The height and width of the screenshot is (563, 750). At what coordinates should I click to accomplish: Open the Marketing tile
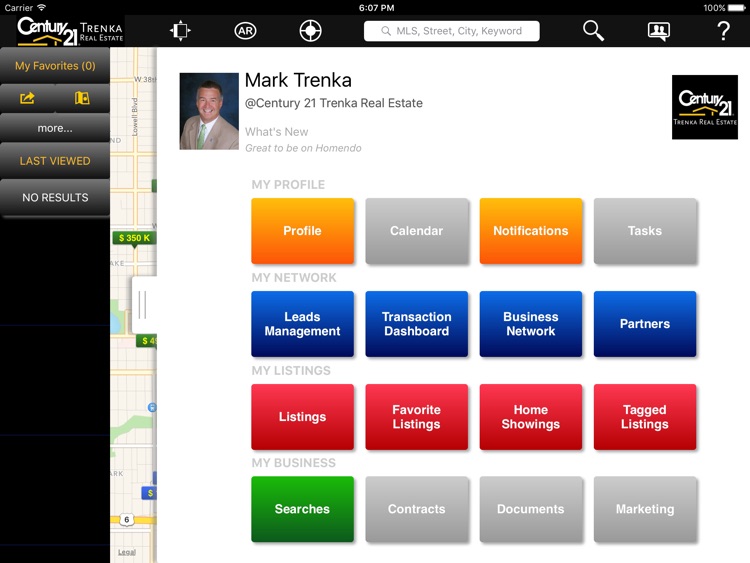tap(645, 509)
